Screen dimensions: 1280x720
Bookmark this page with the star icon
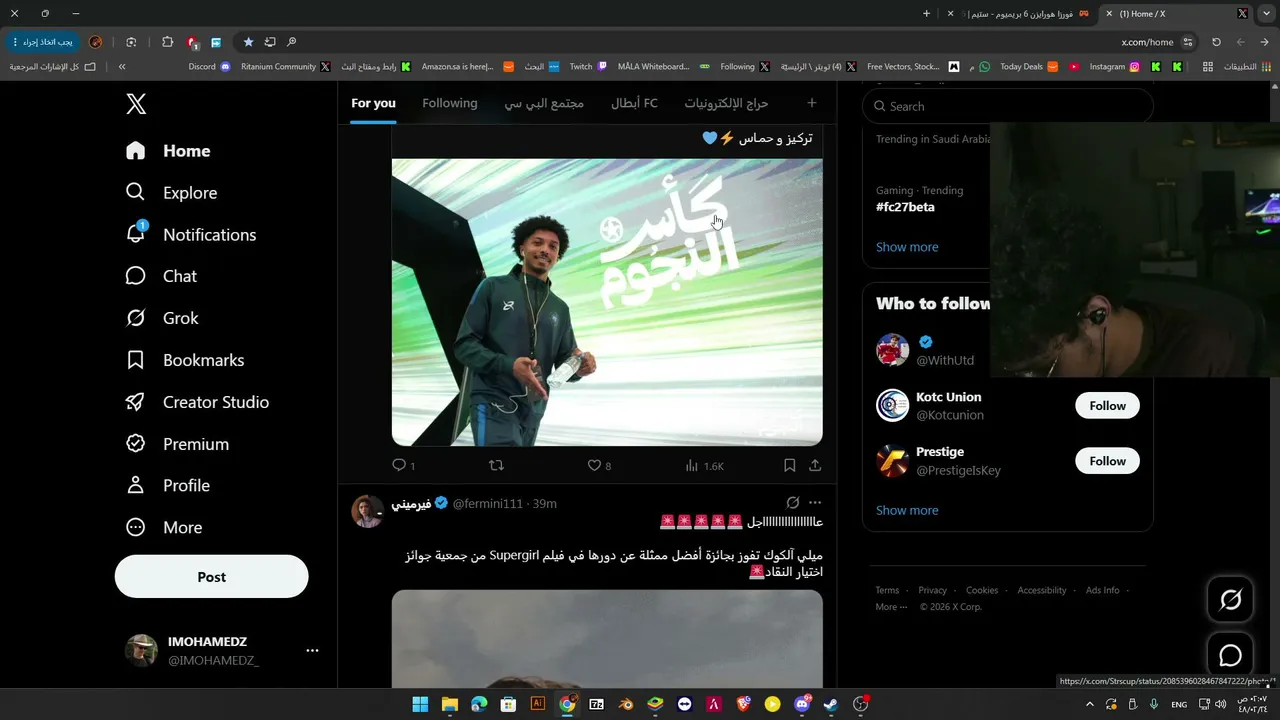click(249, 42)
